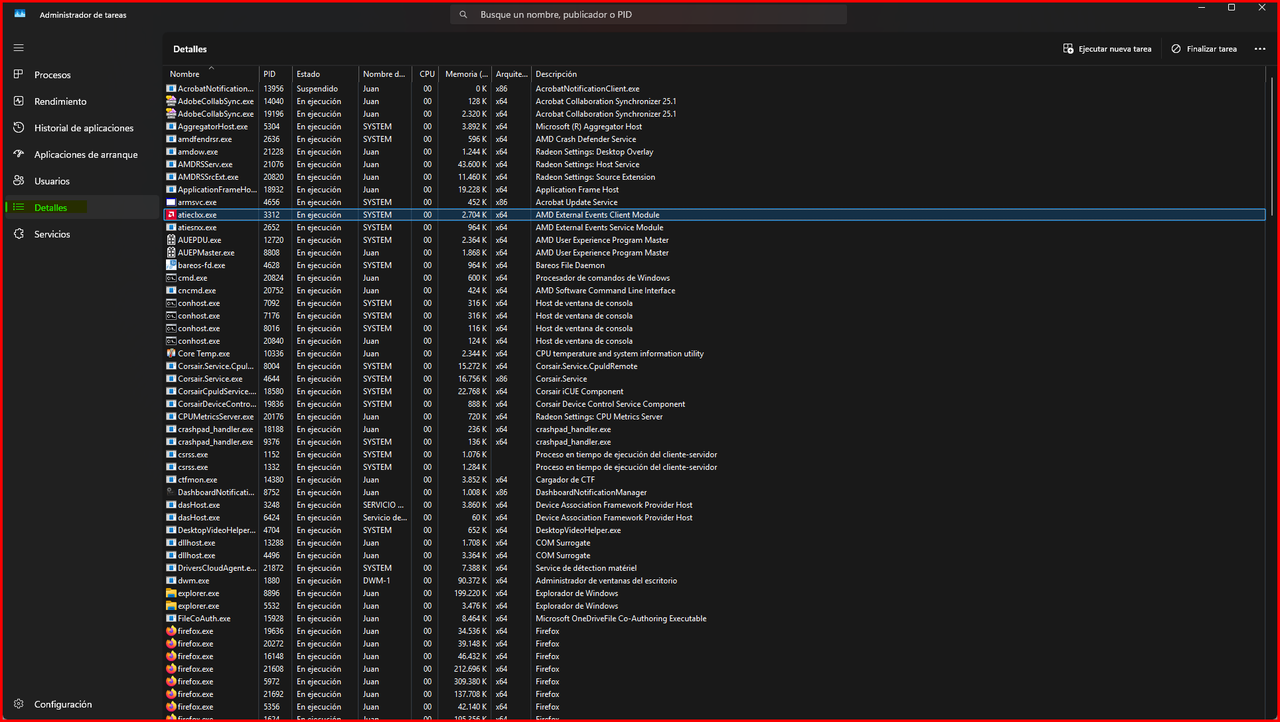Select the AUEPMaster.exe process row
This screenshot has height=722, width=1280.
click(714, 253)
